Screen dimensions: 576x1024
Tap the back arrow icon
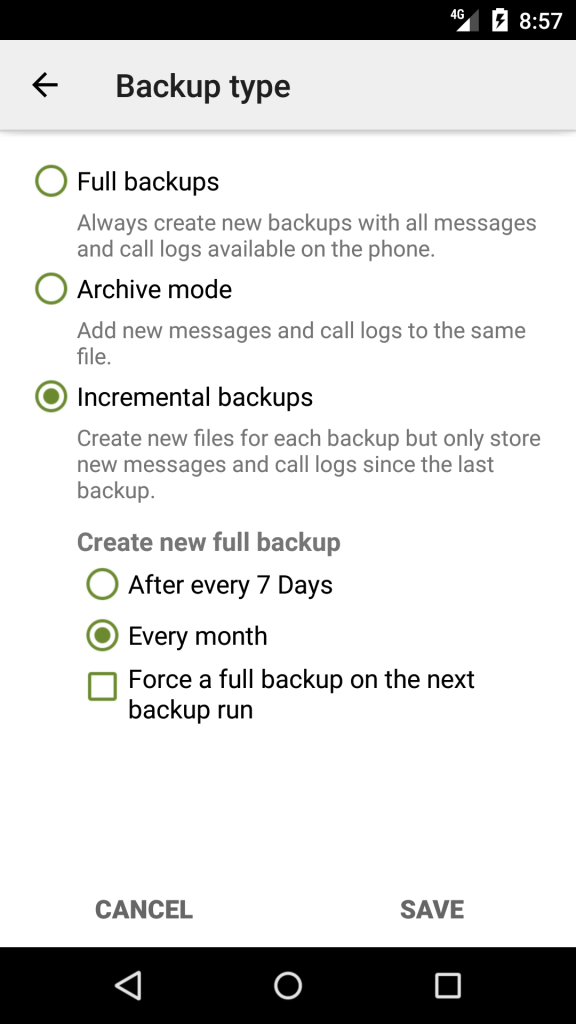(45, 85)
